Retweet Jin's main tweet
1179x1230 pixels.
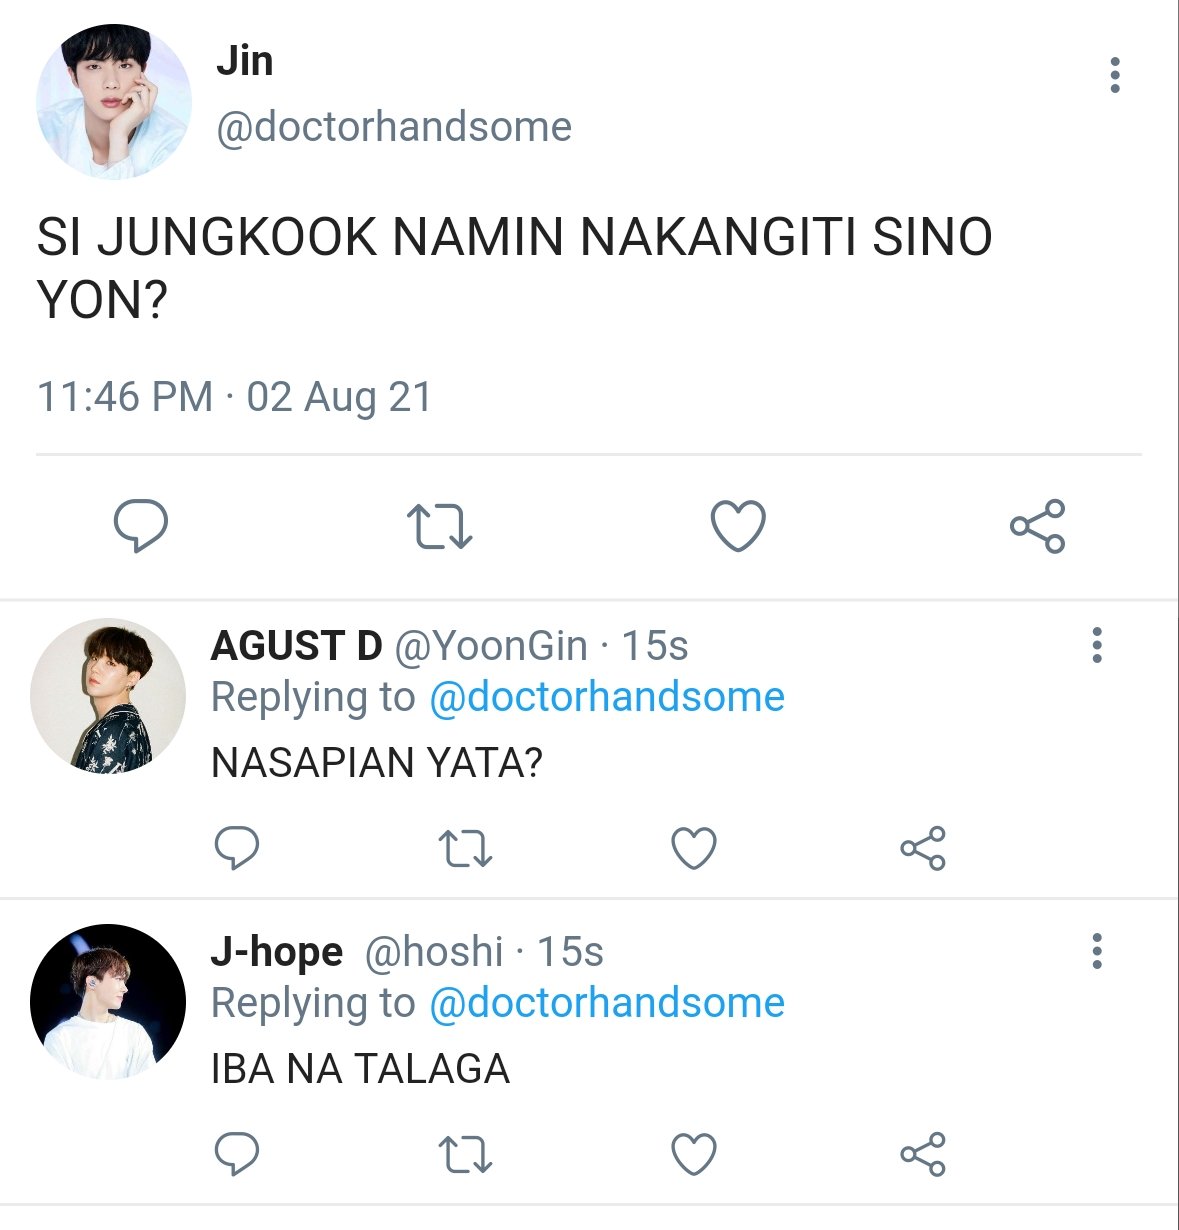pyautogui.click(x=439, y=527)
